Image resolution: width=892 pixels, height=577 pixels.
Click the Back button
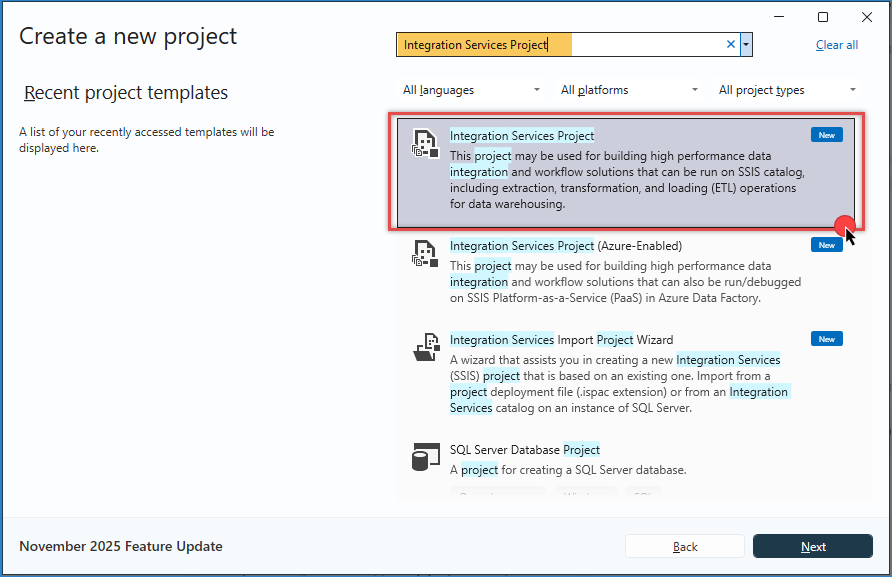coord(684,546)
